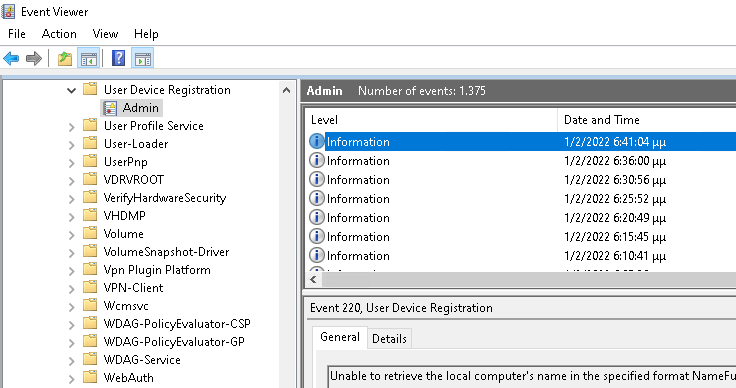Open the File menu
736x388 pixels.
pos(17,34)
